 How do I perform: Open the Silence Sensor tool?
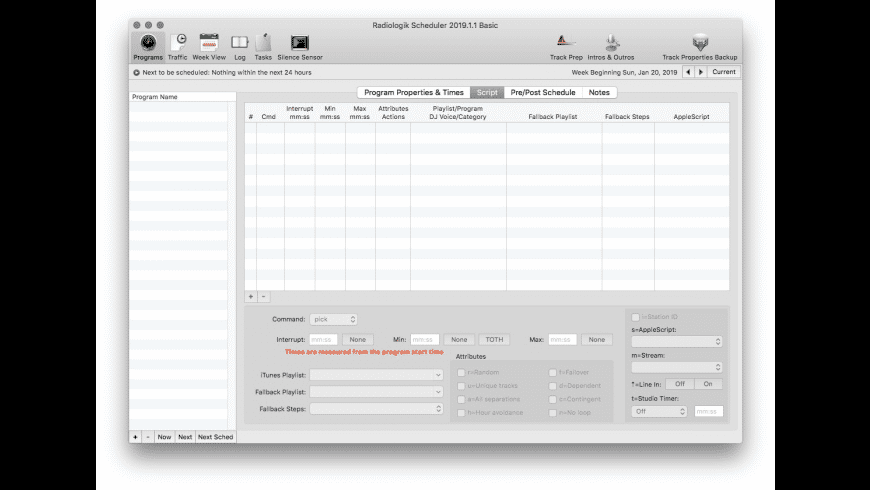[299, 44]
